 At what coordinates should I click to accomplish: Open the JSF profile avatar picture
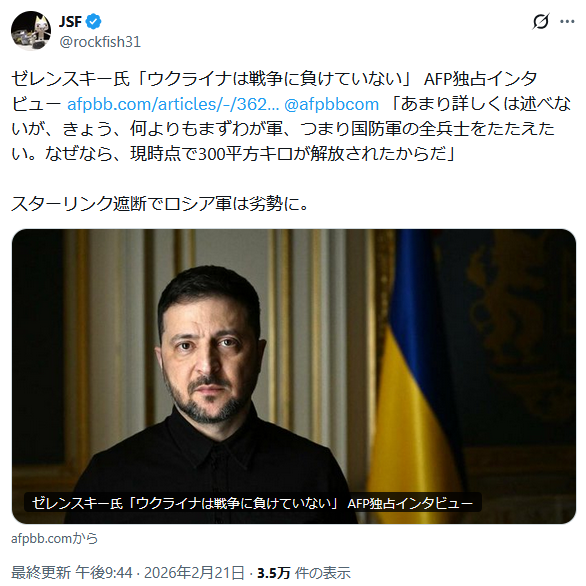click(31, 31)
